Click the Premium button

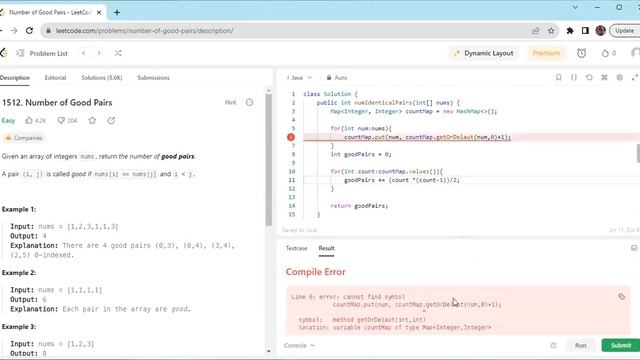click(546, 53)
